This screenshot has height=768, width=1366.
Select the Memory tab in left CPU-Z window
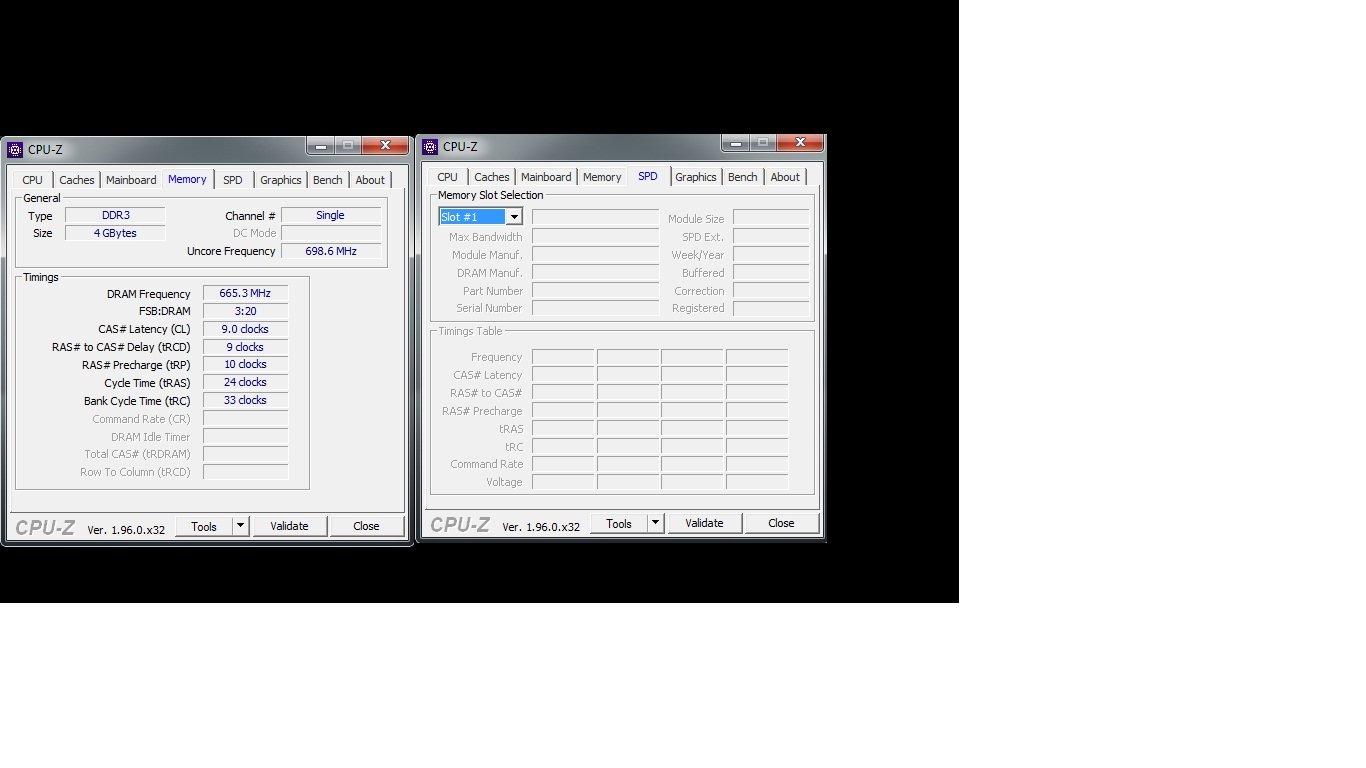(x=187, y=179)
